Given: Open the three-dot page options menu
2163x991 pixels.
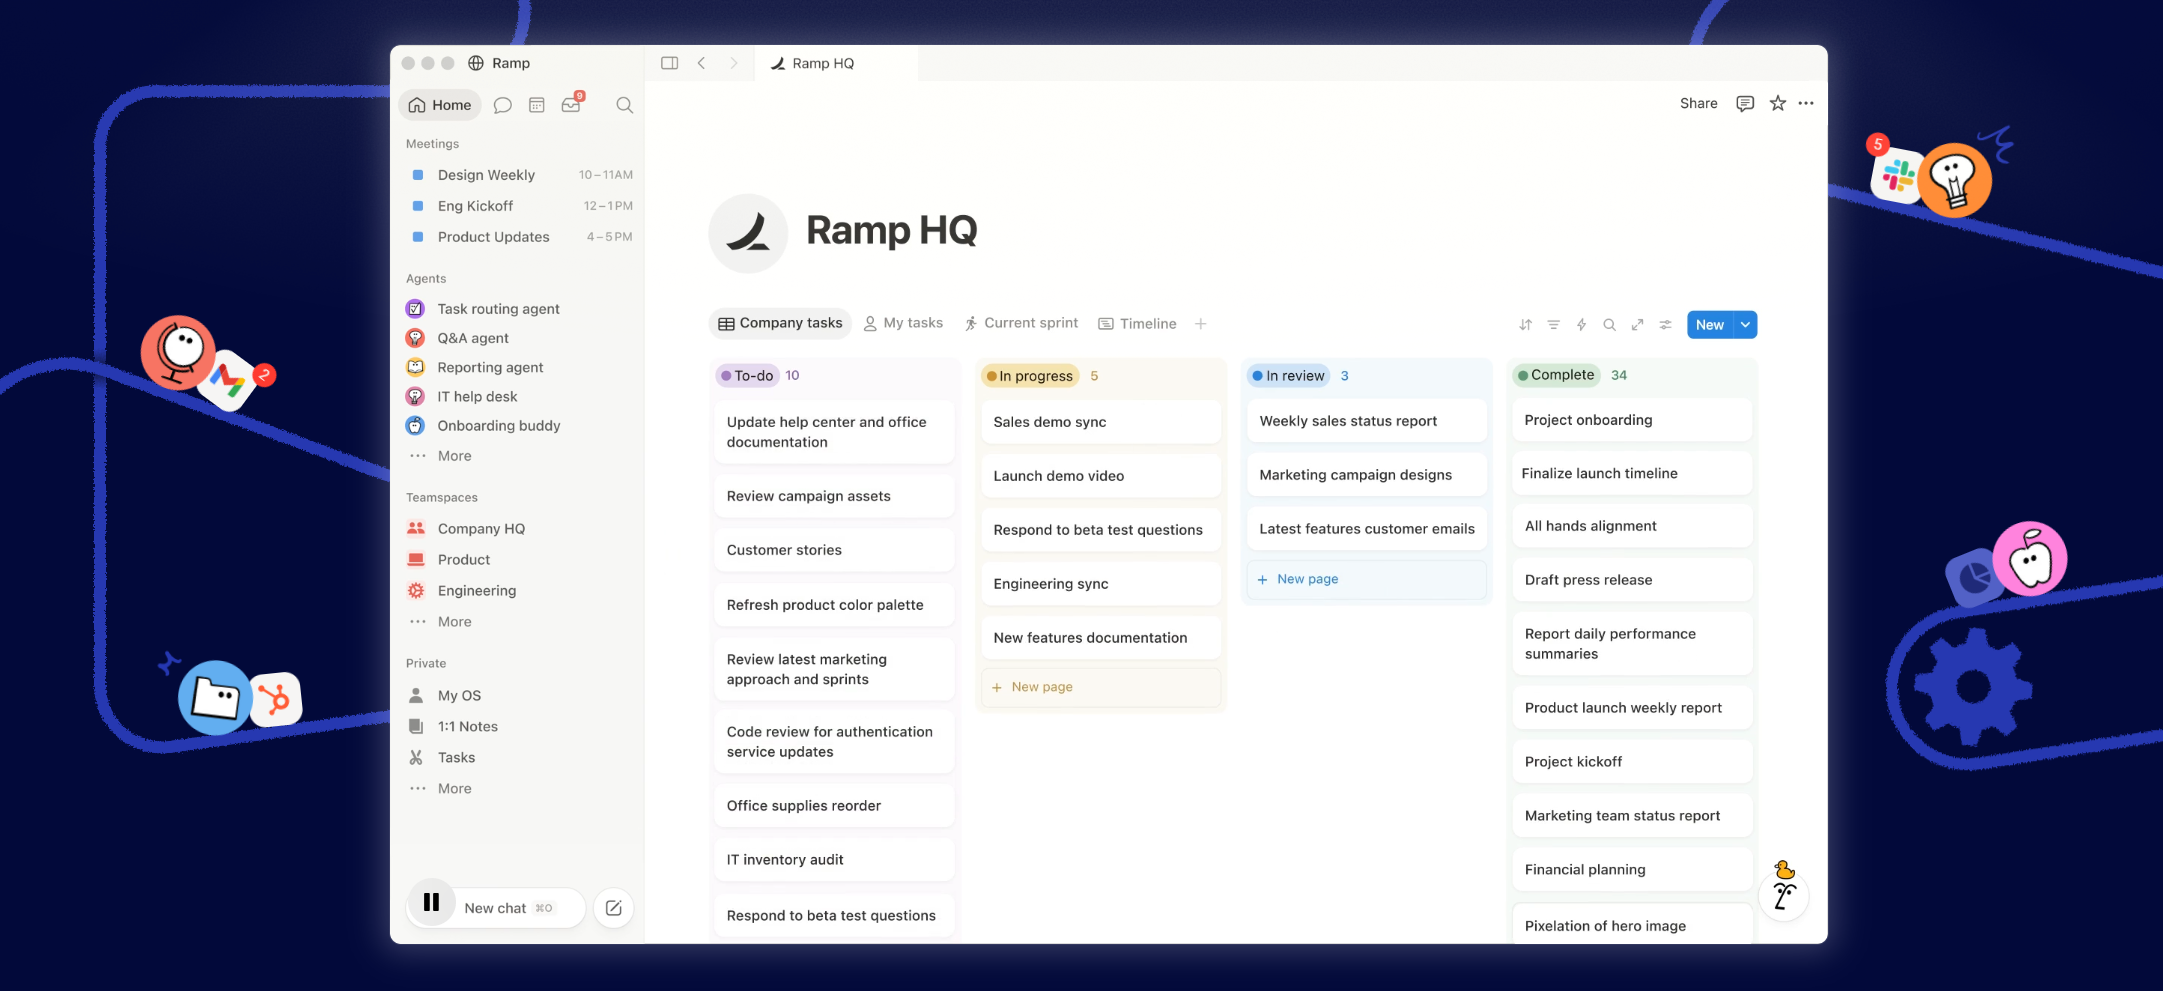Looking at the screenshot, I should pos(1806,103).
